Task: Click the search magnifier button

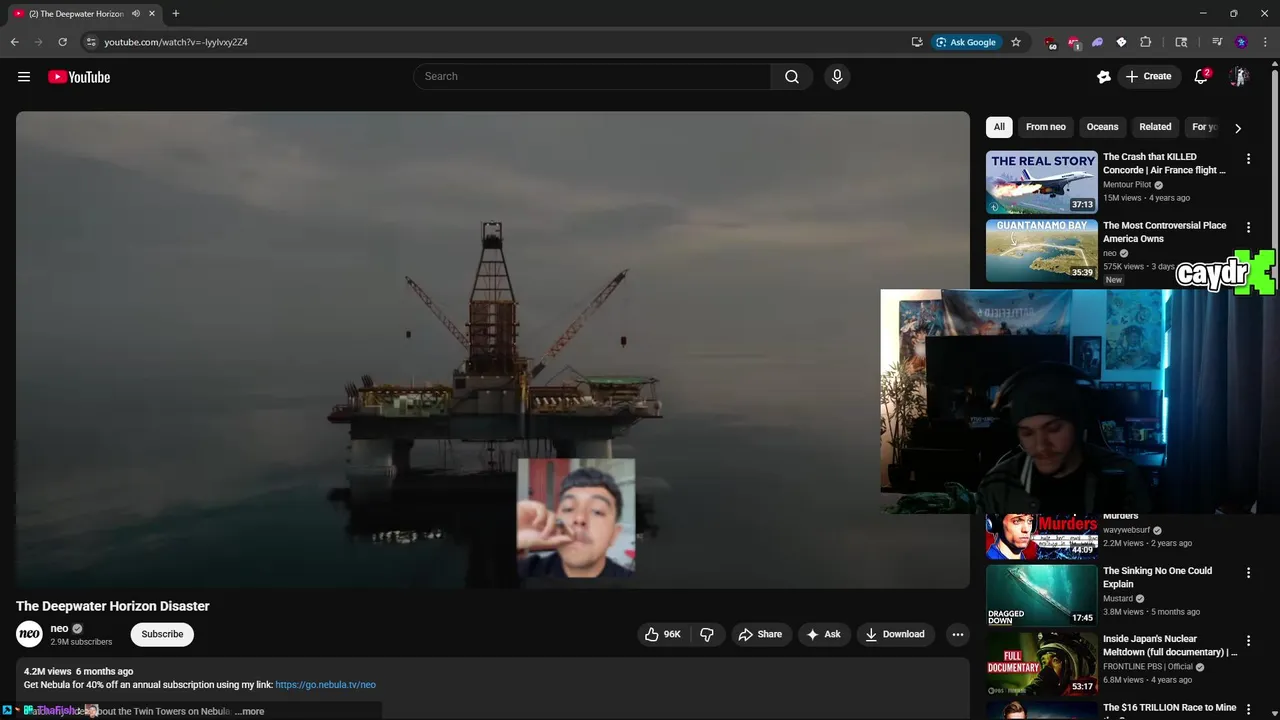Action: tap(792, 77)
